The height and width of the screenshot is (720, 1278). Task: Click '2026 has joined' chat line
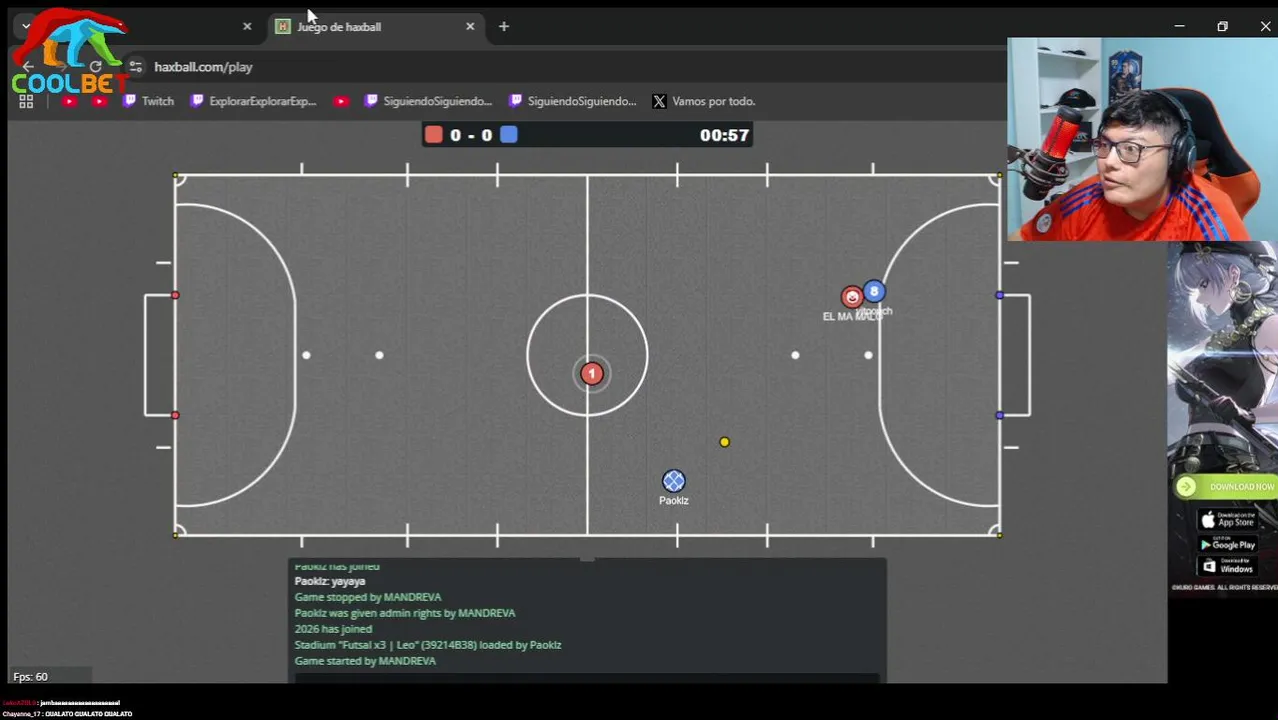coord(333,629)
